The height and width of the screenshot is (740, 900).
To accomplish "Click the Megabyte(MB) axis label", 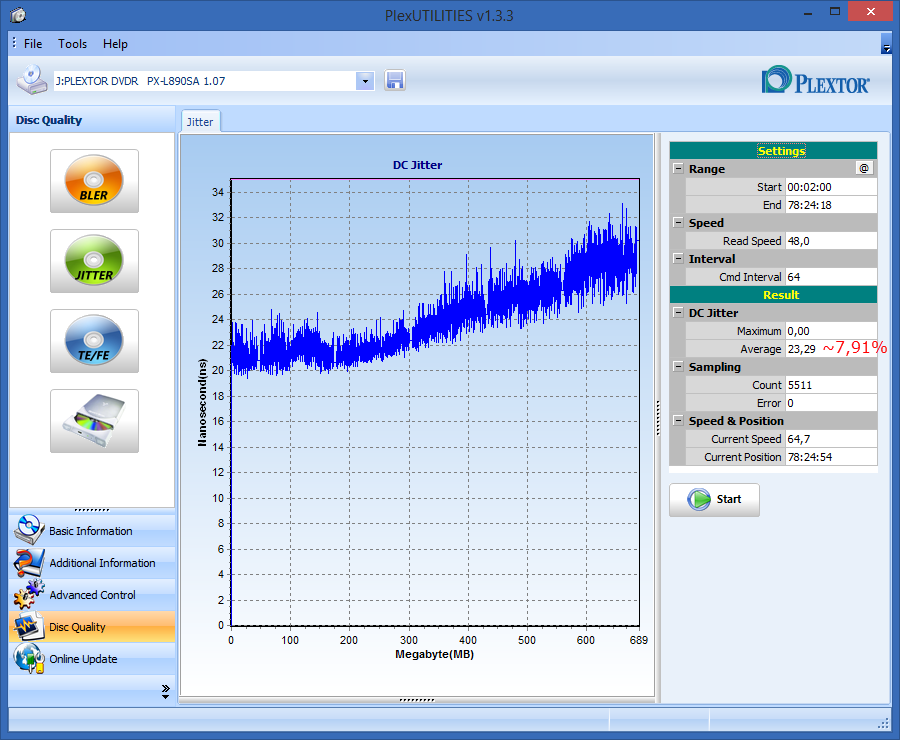I will [x=435, y=654].
